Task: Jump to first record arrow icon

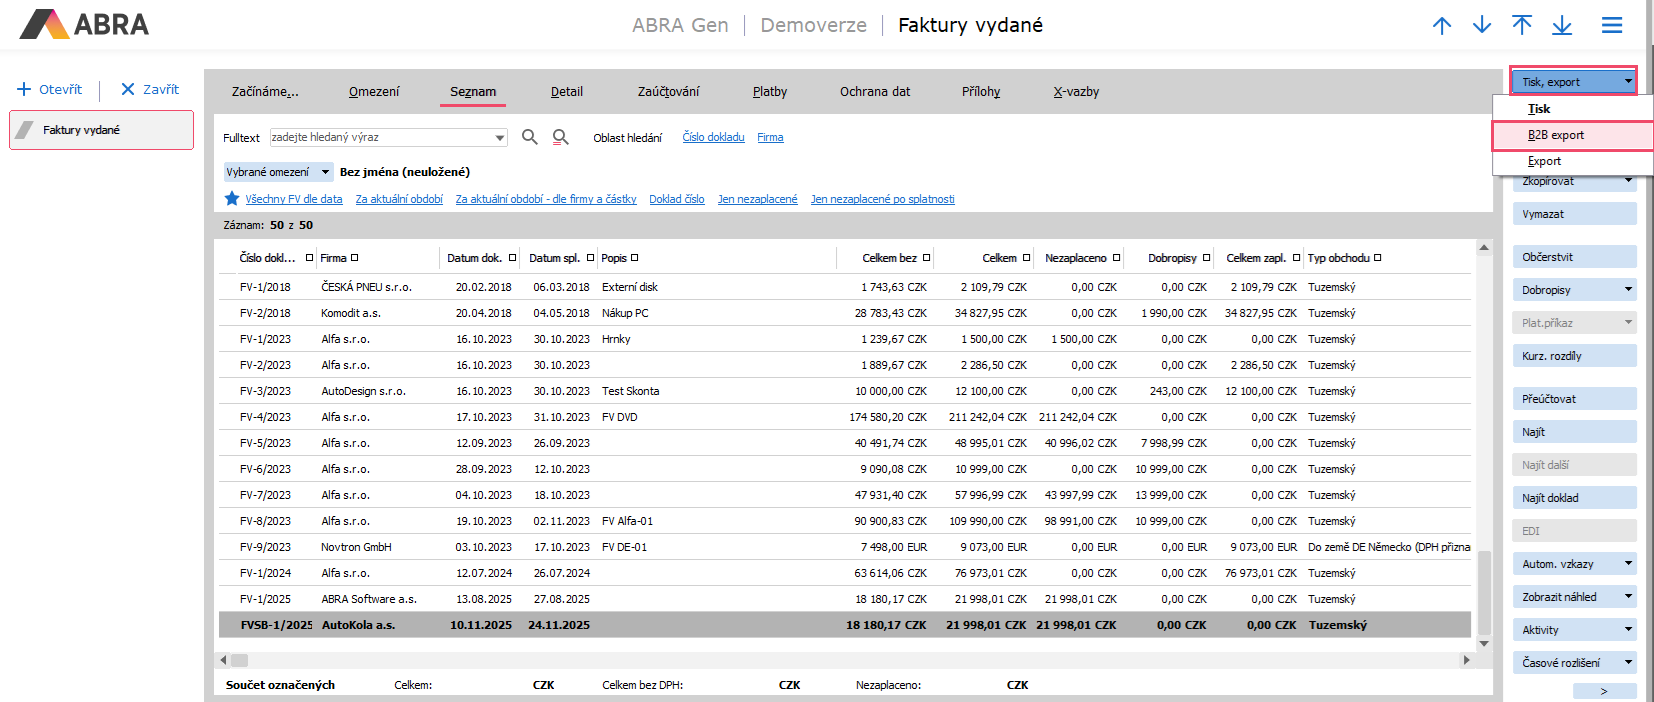Action: click(1522, 26)
